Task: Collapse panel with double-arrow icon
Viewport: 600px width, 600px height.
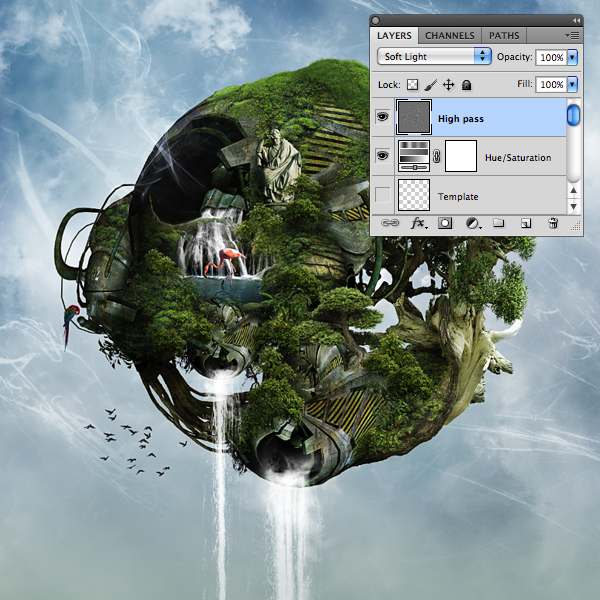Action: click(x=576, y=20)
